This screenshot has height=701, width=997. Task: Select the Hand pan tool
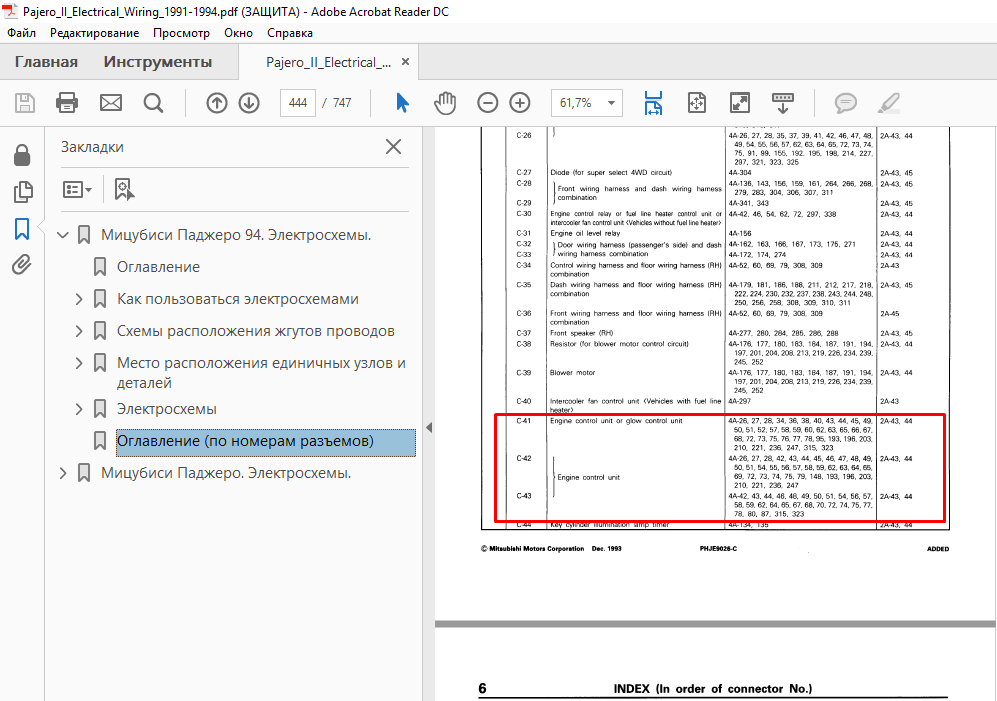click(x=444, y=102)
